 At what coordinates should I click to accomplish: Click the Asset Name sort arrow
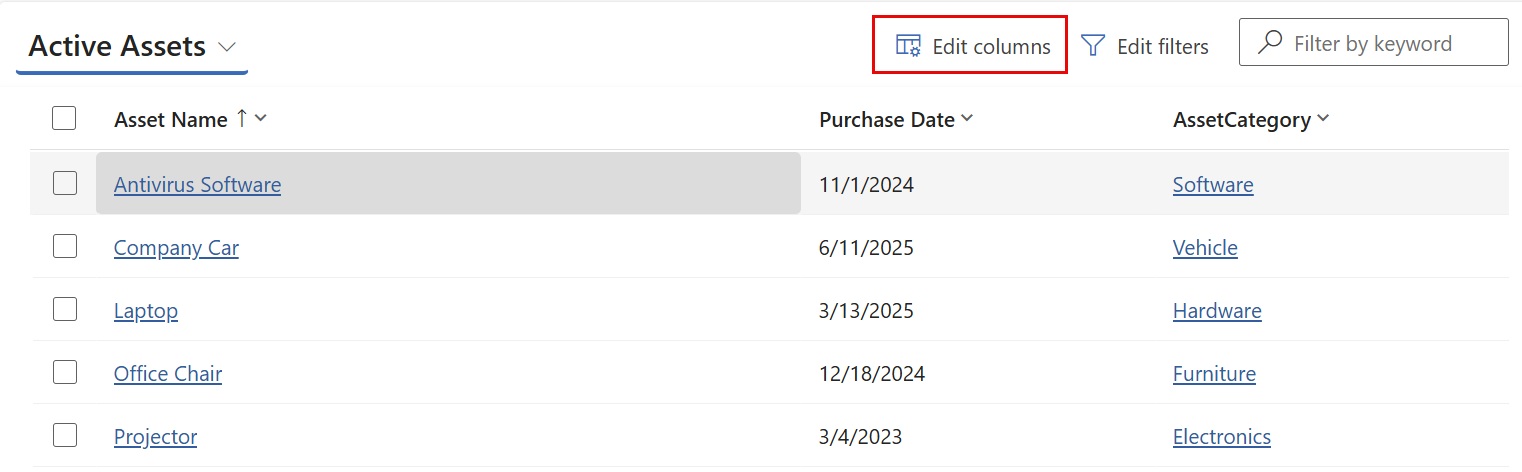(241, 118)
